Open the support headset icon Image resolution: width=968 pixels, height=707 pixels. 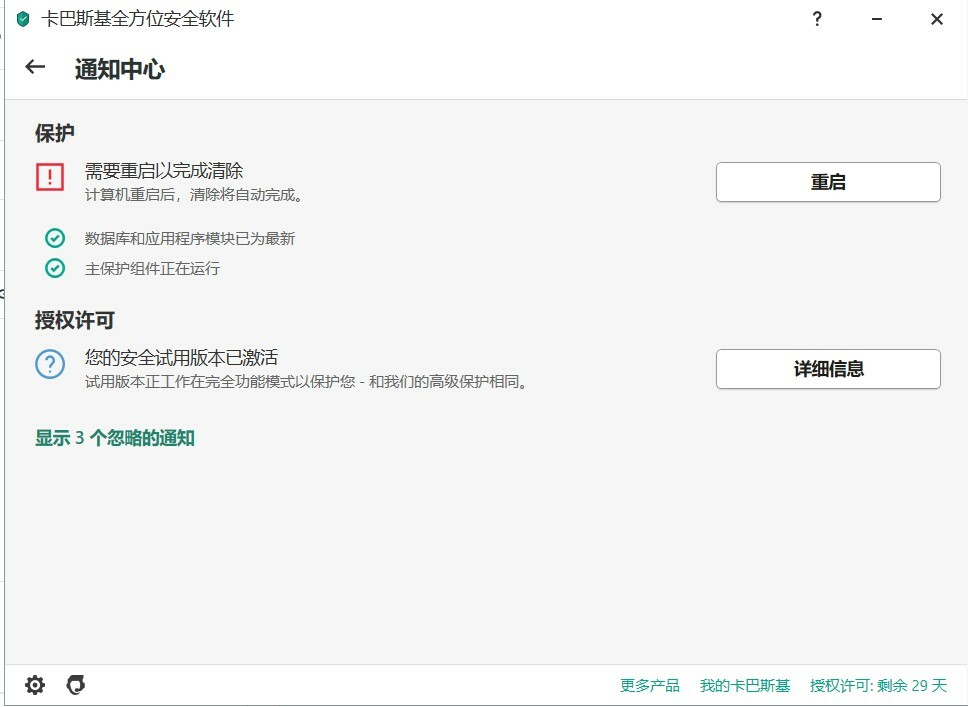tap(76, 685)
